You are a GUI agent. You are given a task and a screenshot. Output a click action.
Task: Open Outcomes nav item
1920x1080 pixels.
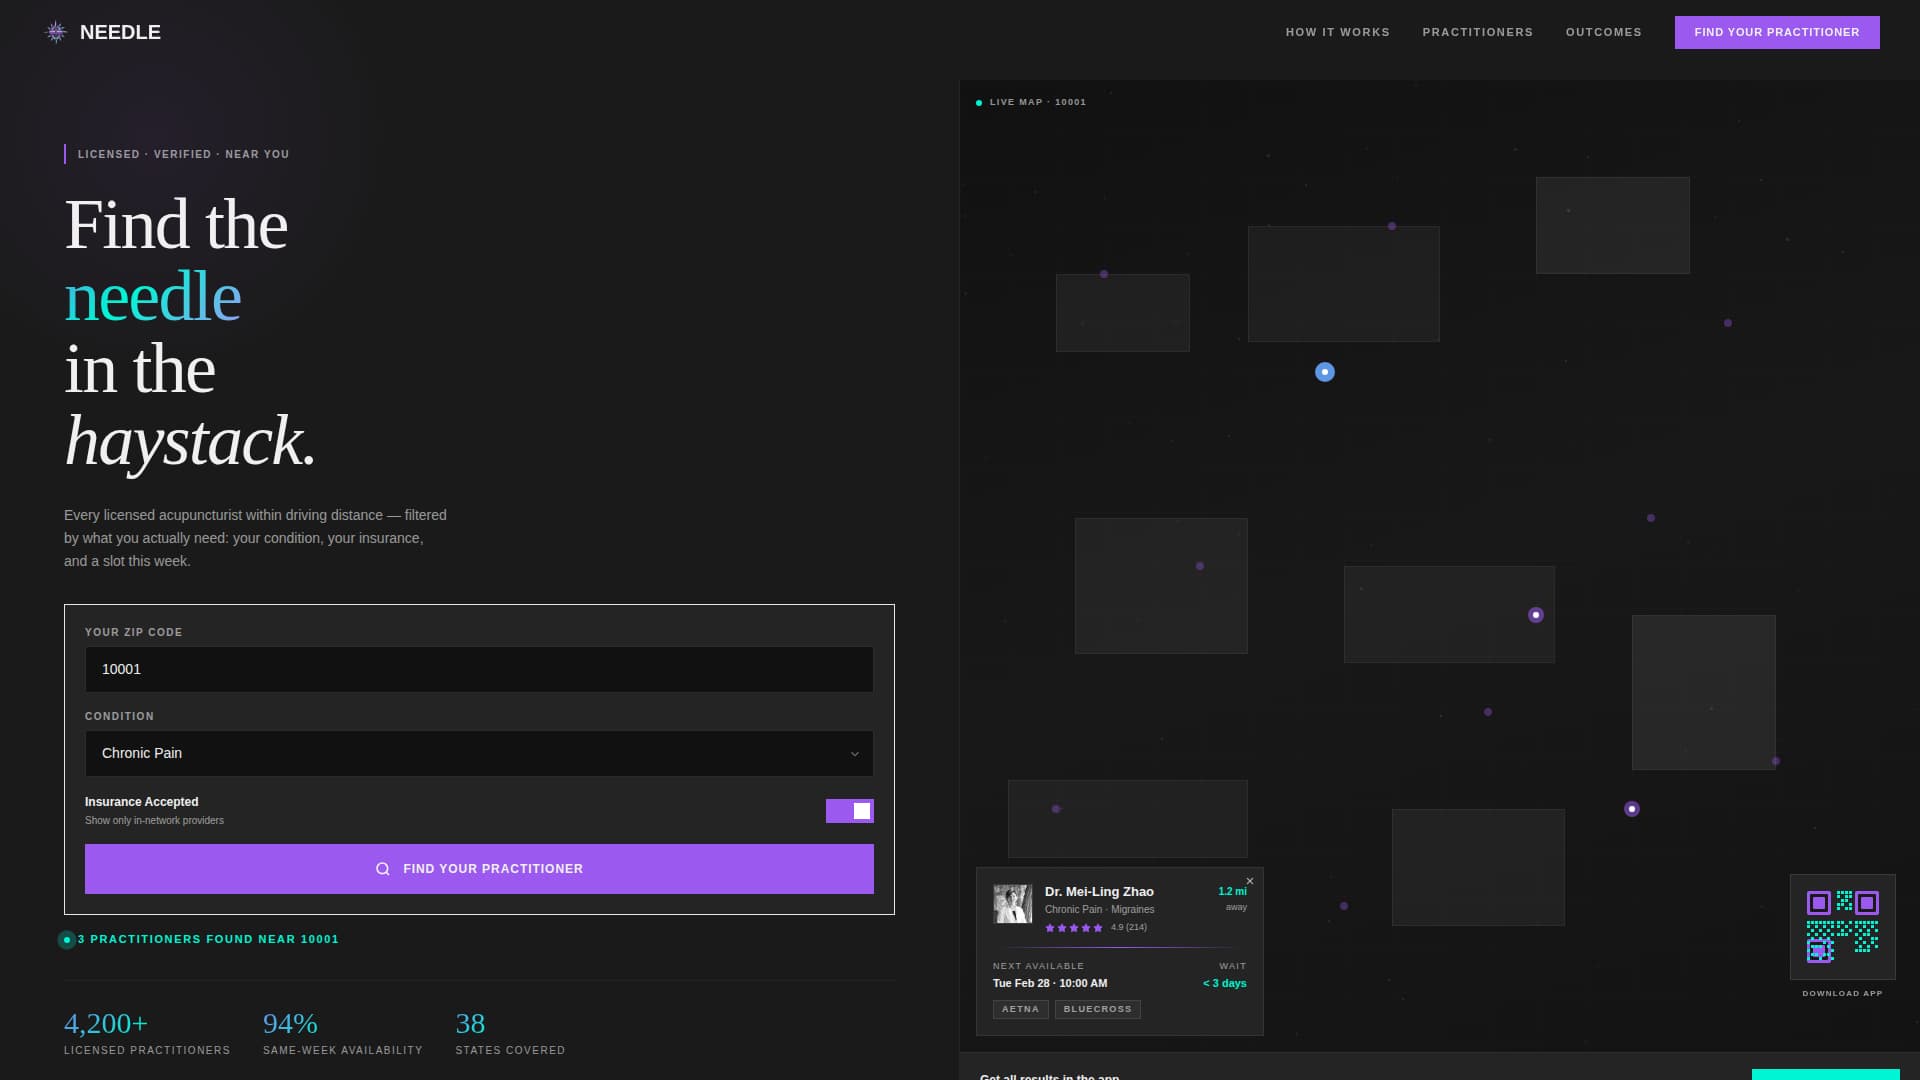[x=1603, y=32]
